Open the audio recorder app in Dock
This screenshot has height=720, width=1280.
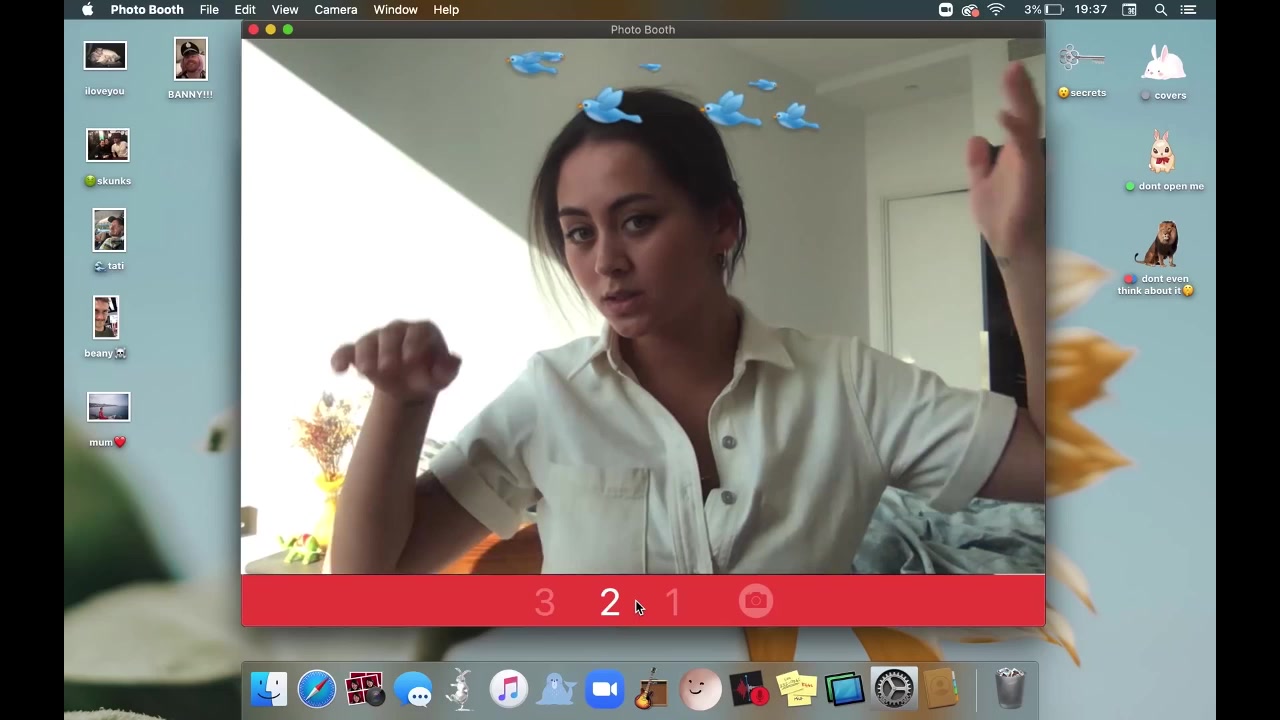pyautogui.click(x=749, y=689)
